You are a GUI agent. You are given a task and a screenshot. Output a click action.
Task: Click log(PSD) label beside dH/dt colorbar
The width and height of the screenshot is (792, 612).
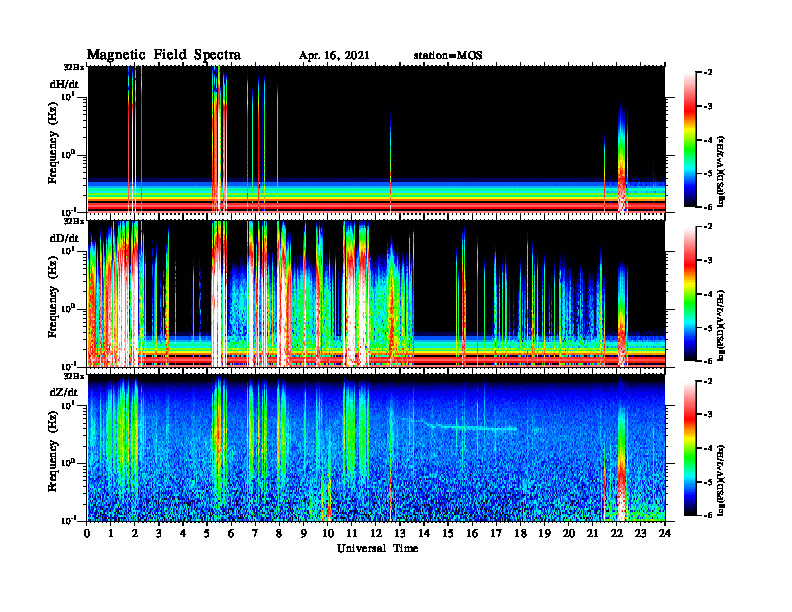pyautogui.click(x=722, y=171)
